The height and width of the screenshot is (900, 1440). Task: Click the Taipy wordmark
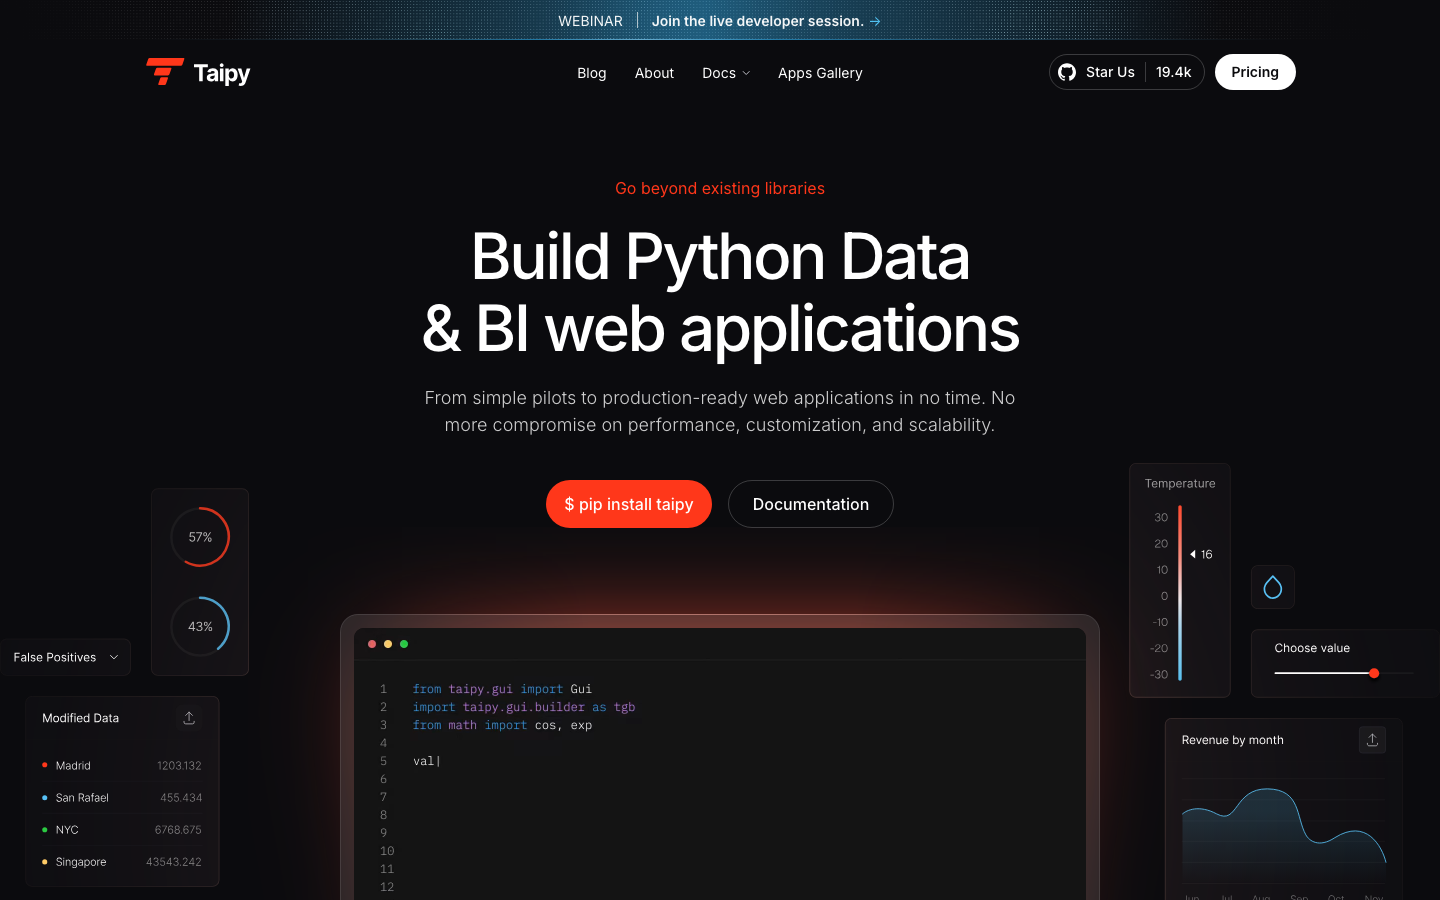pos(222,73)
